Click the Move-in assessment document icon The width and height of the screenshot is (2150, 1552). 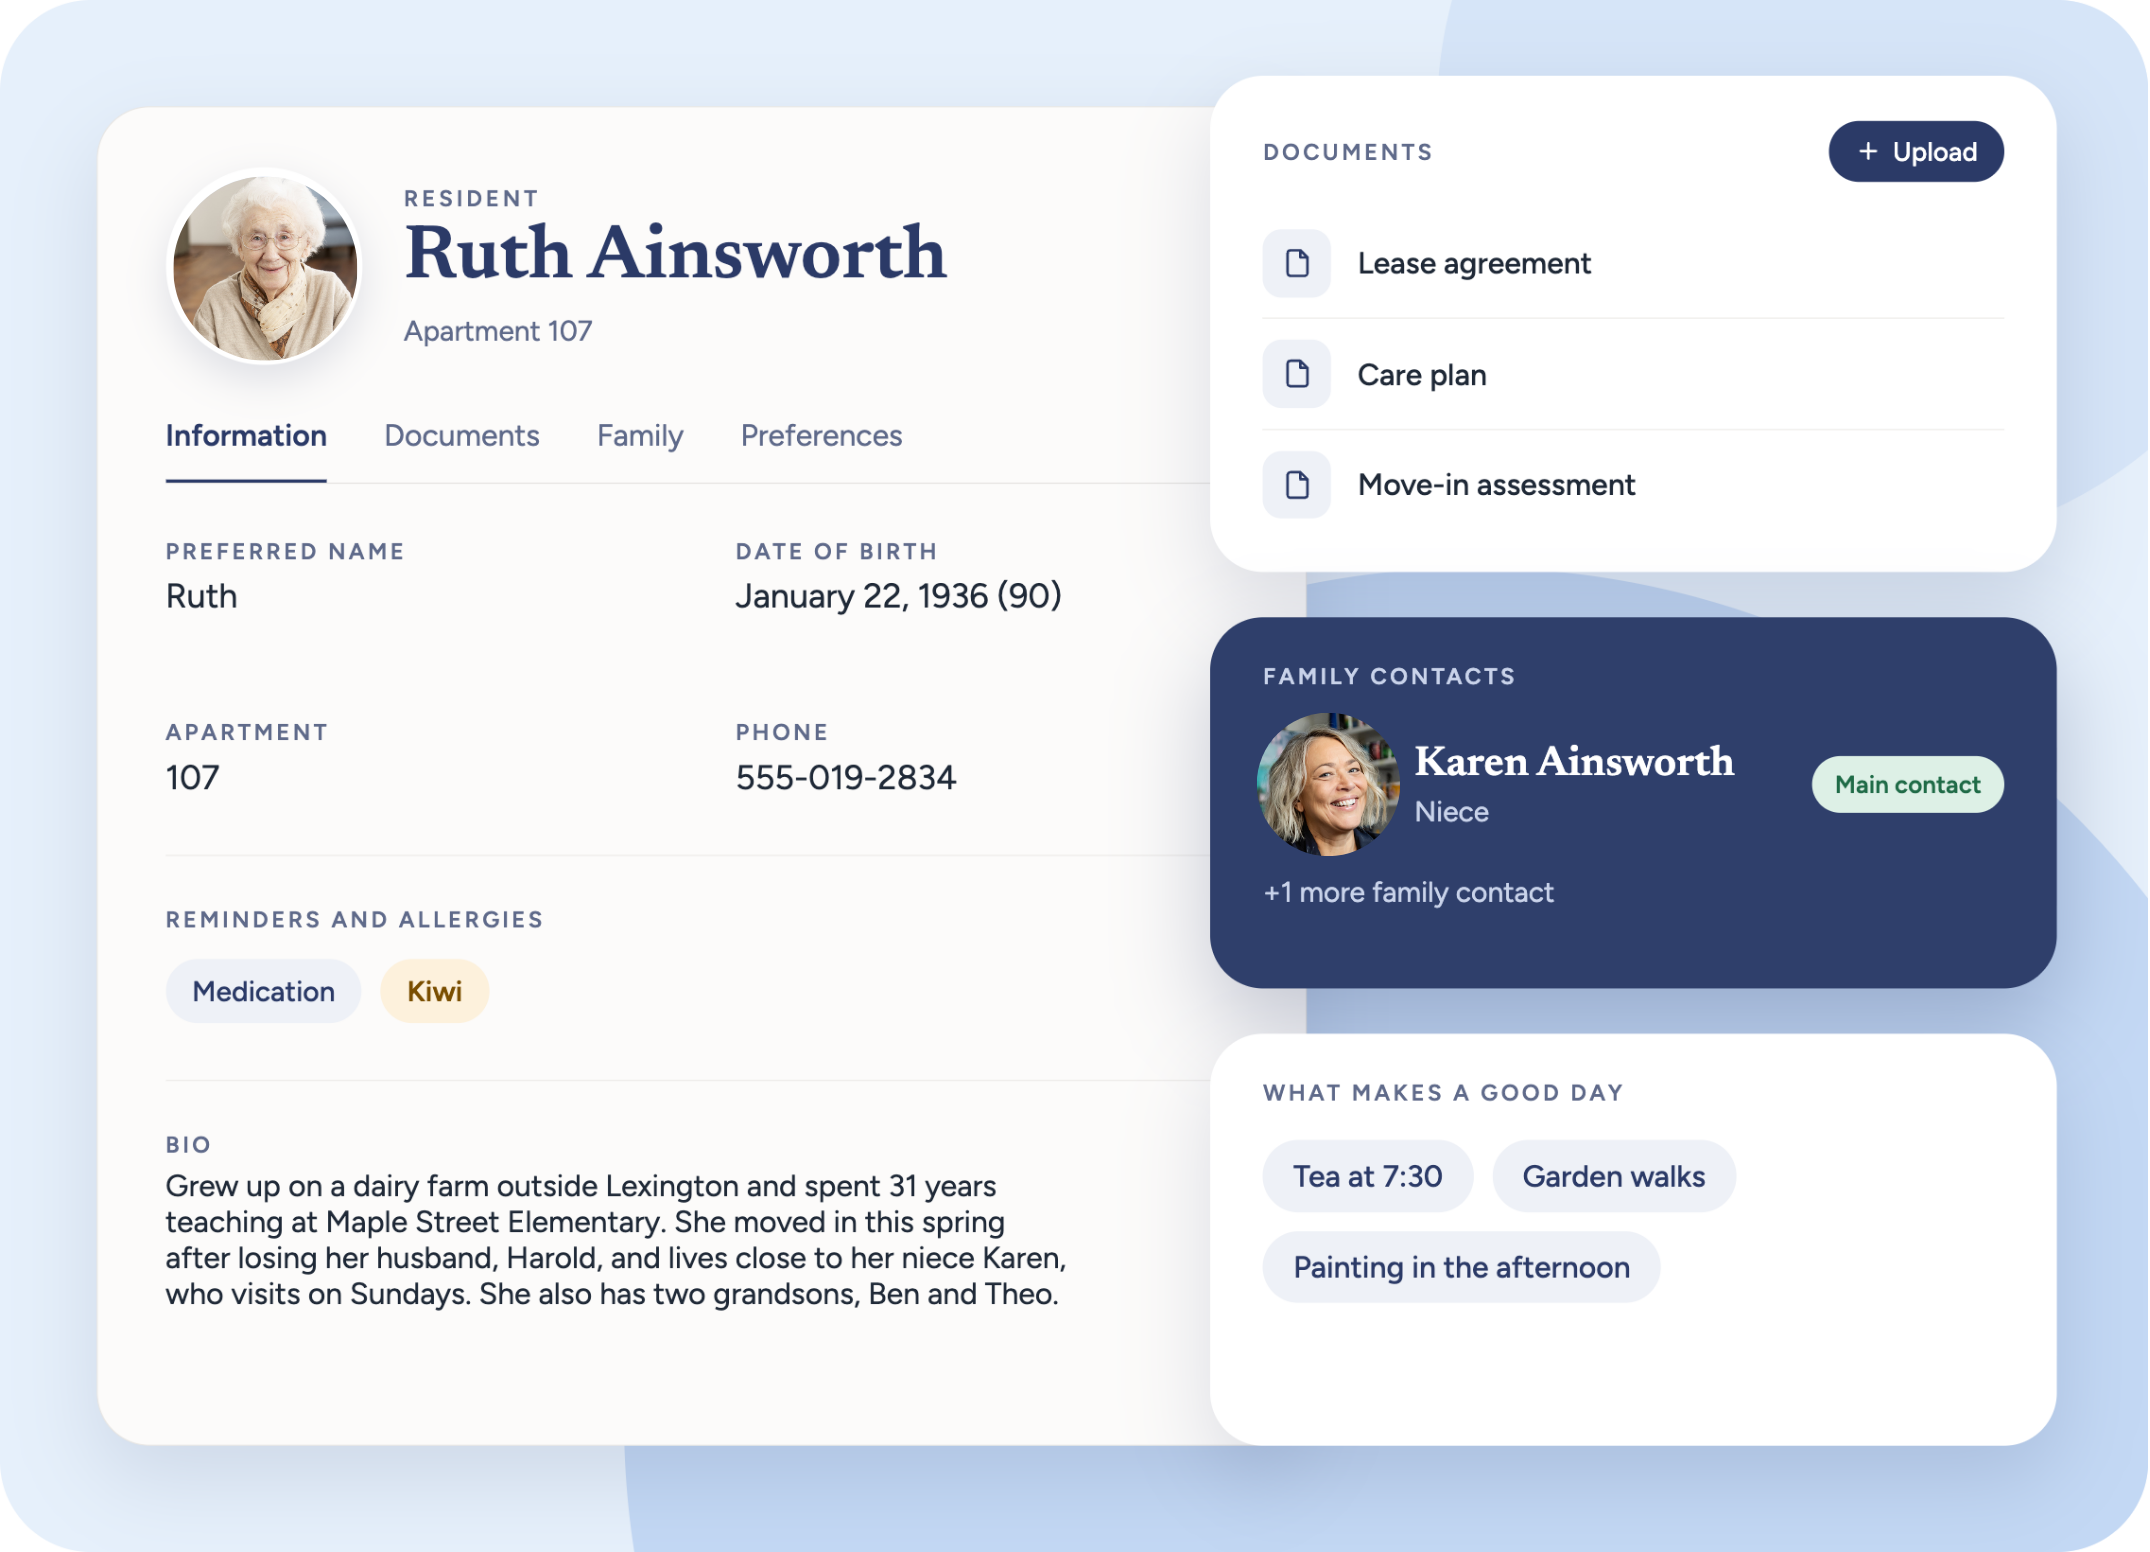pos(1297,485)
